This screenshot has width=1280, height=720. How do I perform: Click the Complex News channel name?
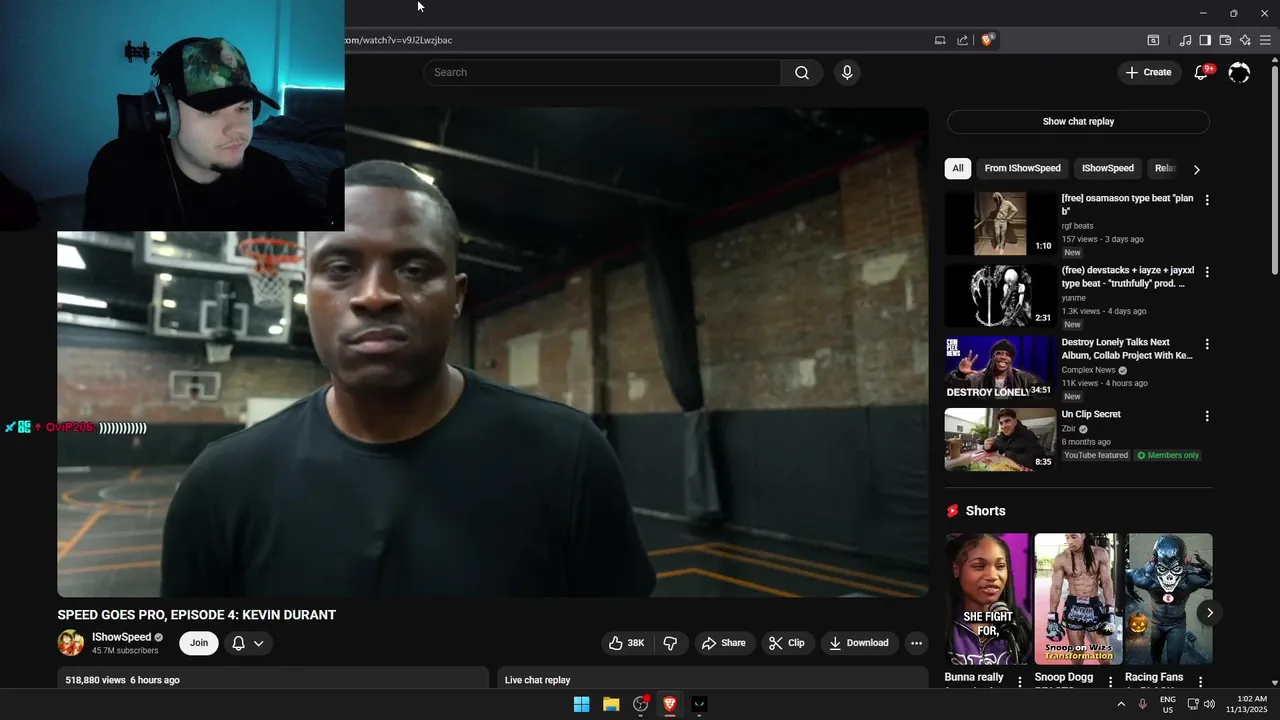(x=1088, y=370)
